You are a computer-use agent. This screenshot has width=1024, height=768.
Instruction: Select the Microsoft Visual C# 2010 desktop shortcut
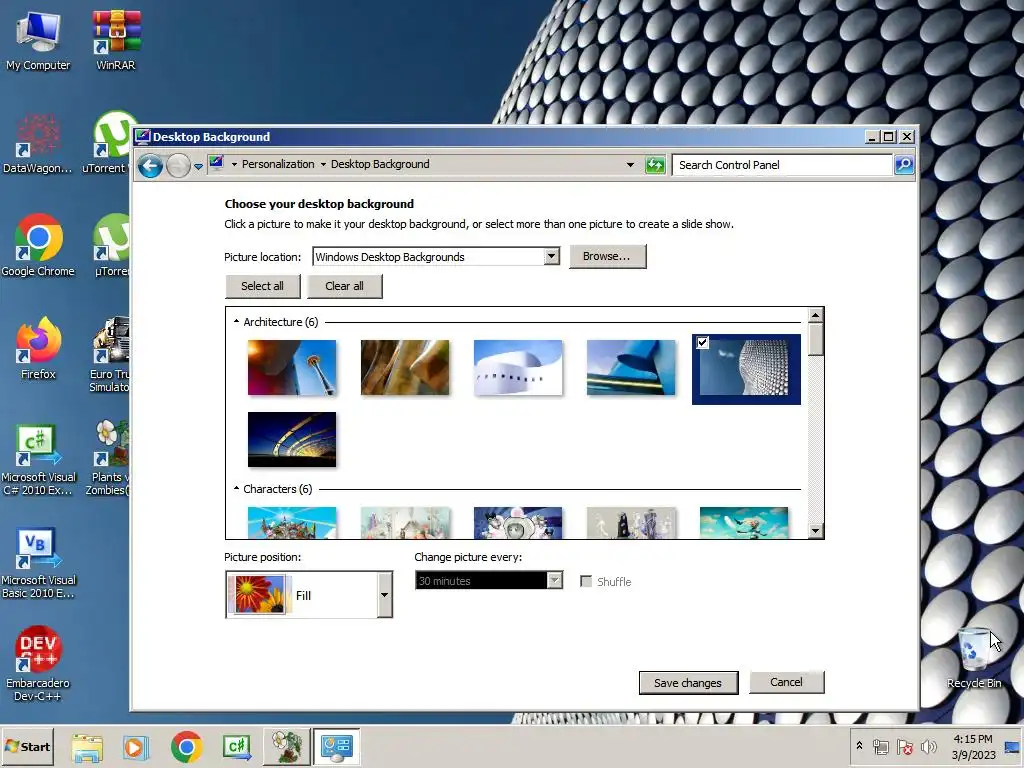pyautogui.click(x=38, y=460)
